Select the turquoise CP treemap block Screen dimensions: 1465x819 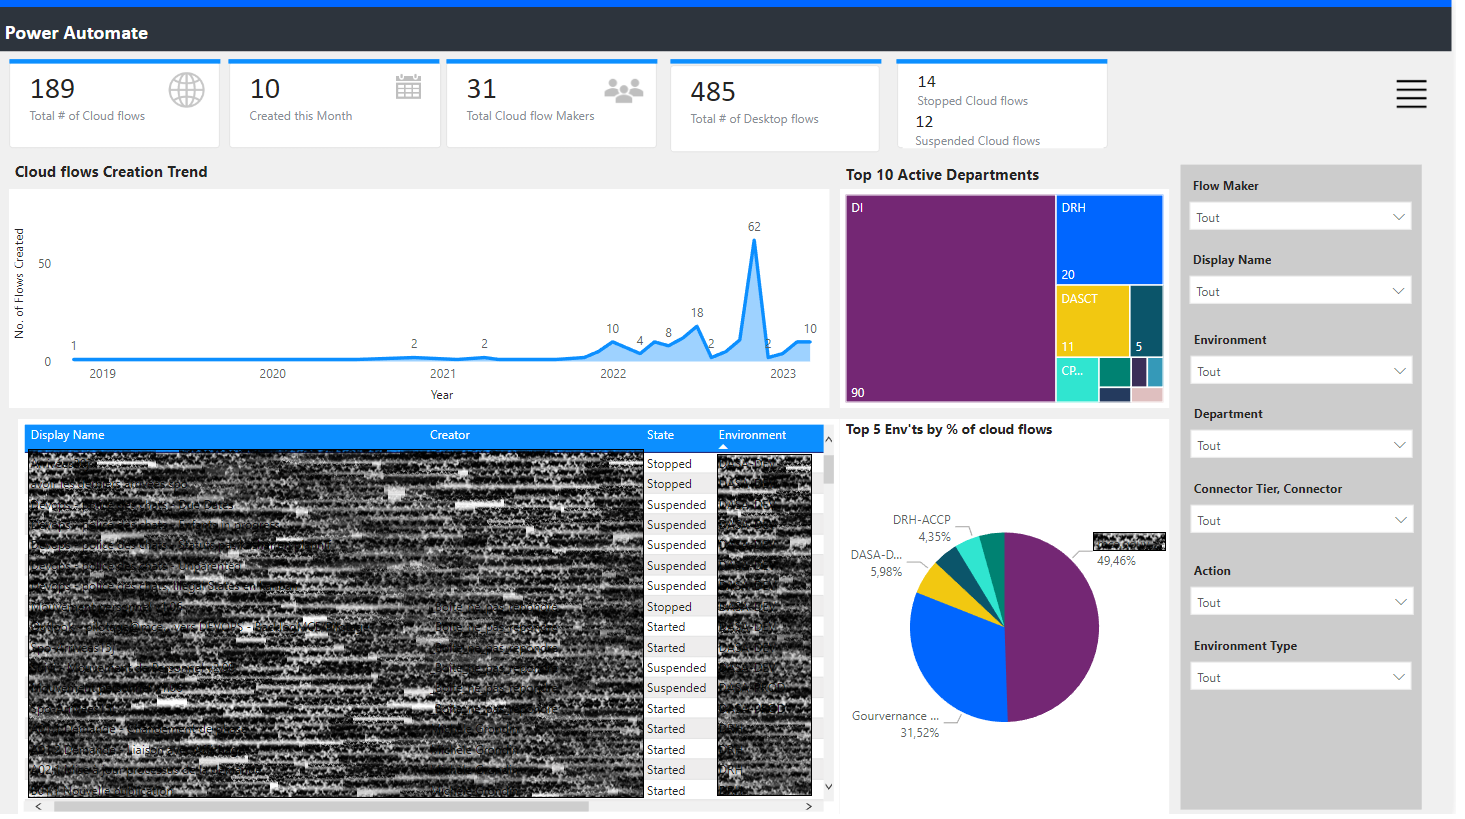pyautogui.click(x=1077, y=380)
